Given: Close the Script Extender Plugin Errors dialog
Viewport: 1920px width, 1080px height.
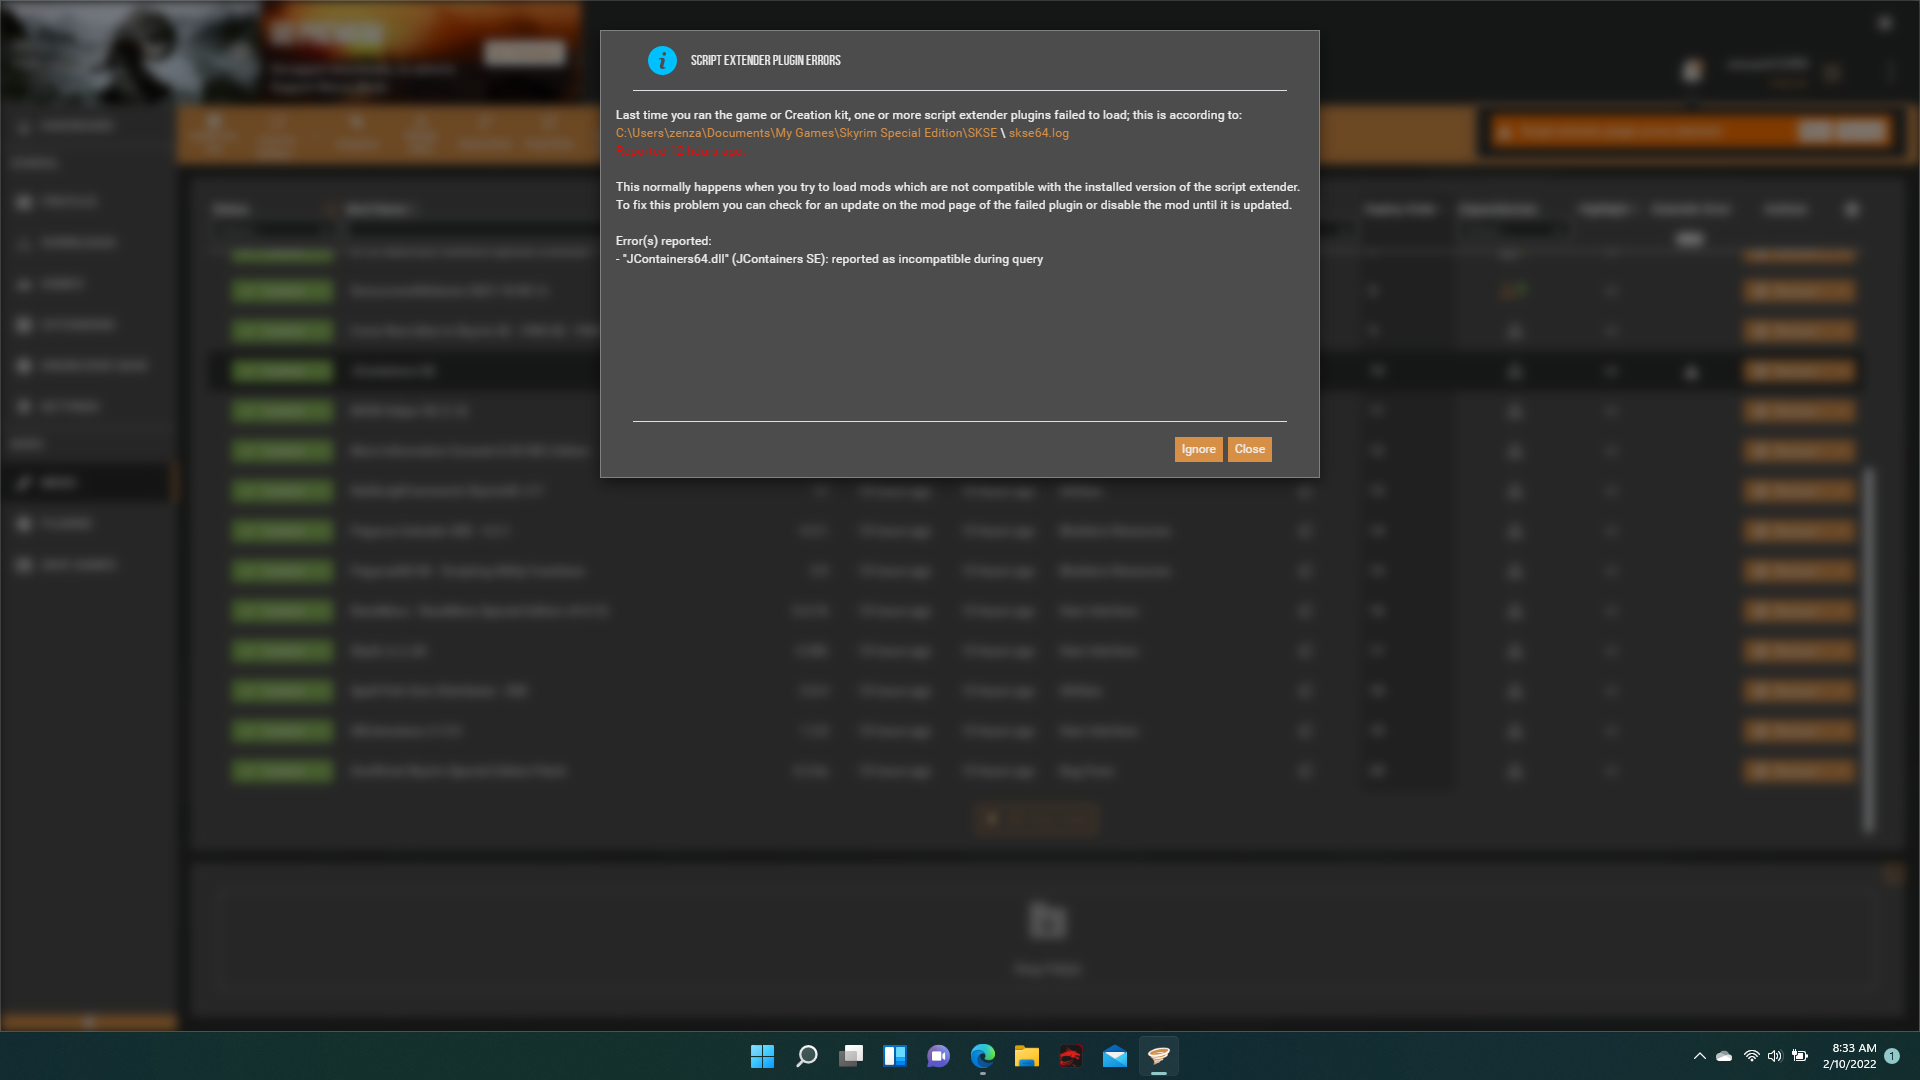Looking at the screenshot, I should point(1250,449).
